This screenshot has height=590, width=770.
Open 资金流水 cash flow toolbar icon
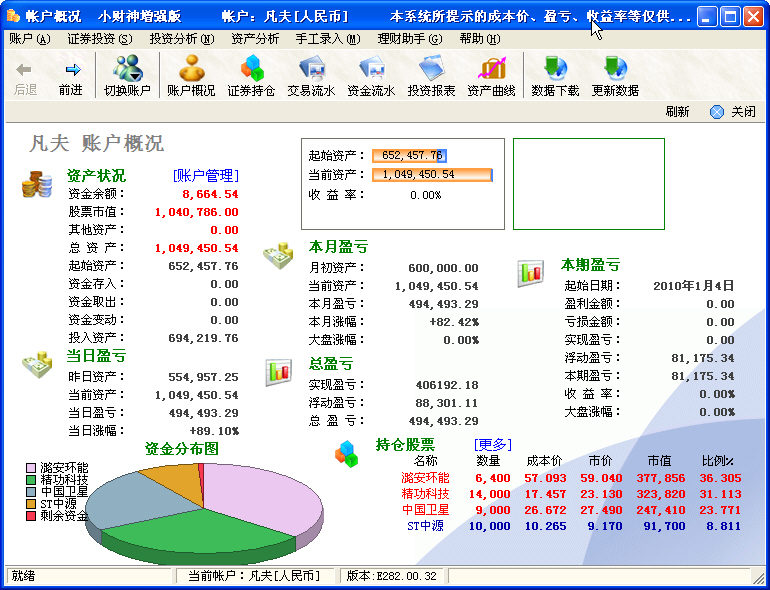(372, 68)
